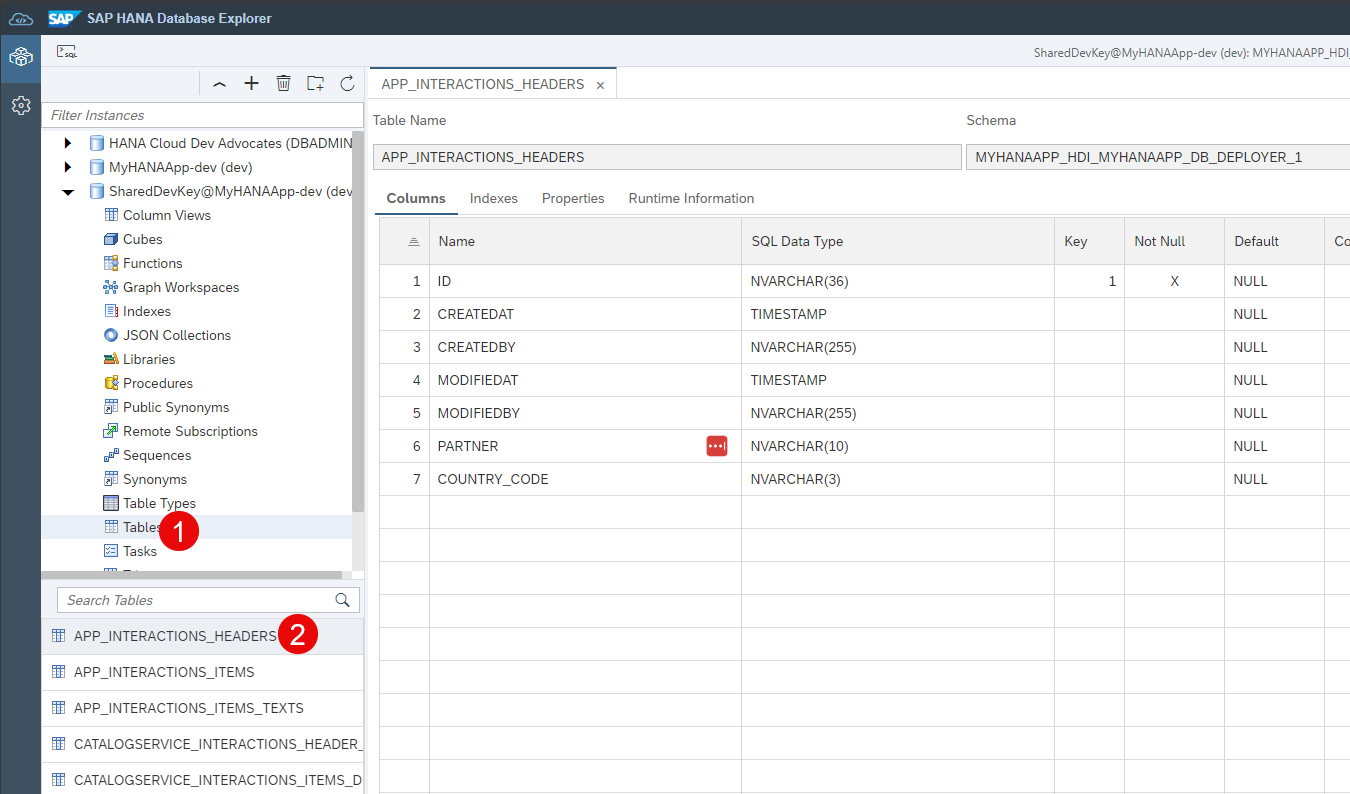Click the Default column header

[x=1274, y=241]
